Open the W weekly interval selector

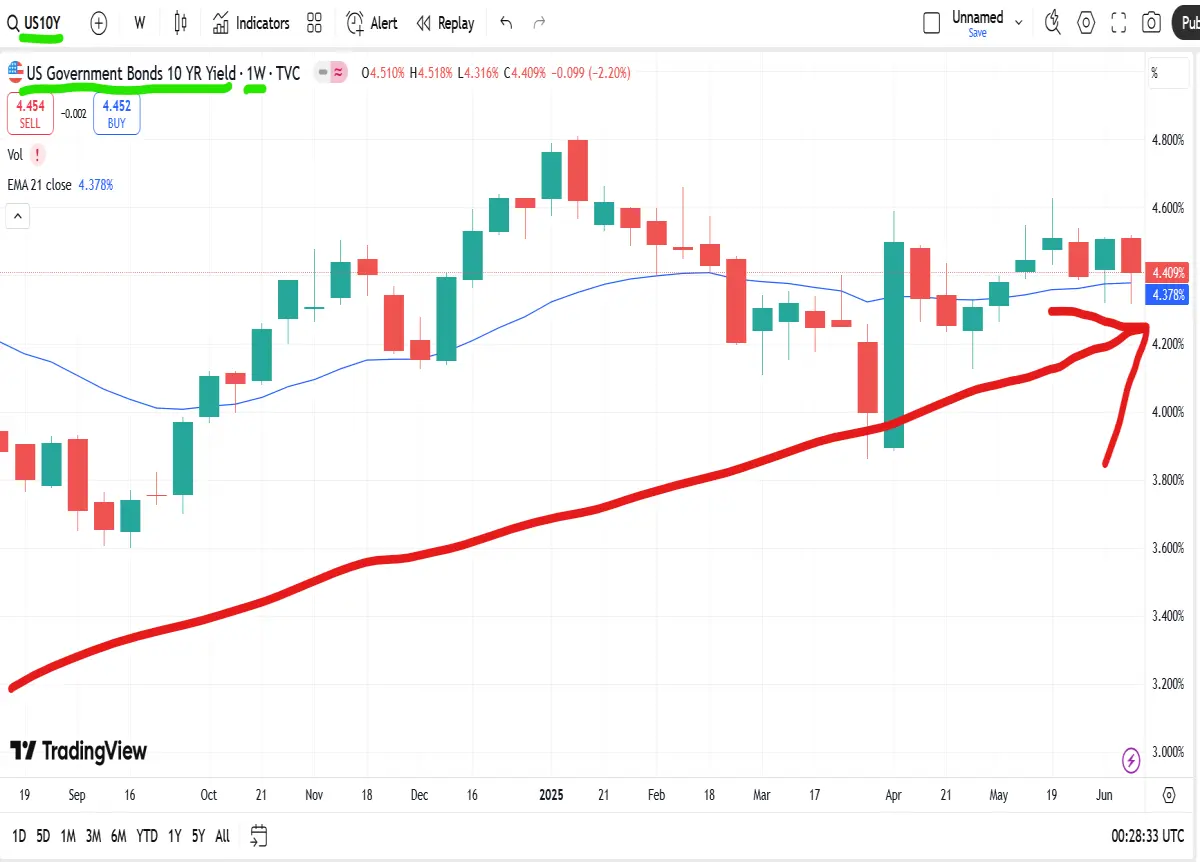pos(139,23)
